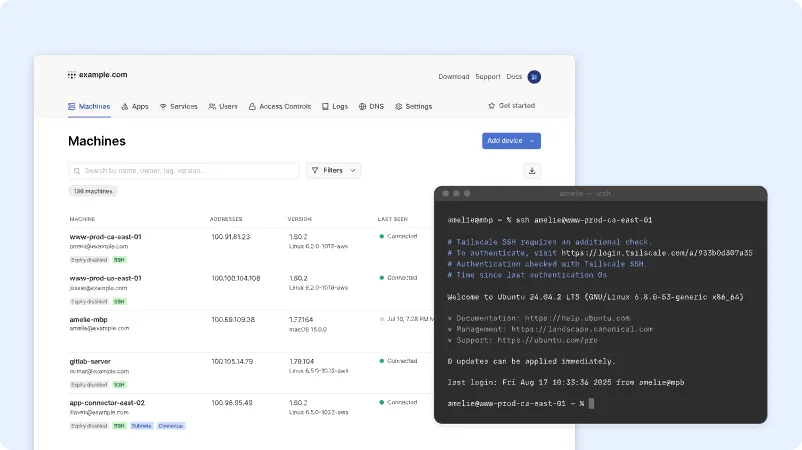
Task: Open machine amelie-mbp
Action: (88, 320)
